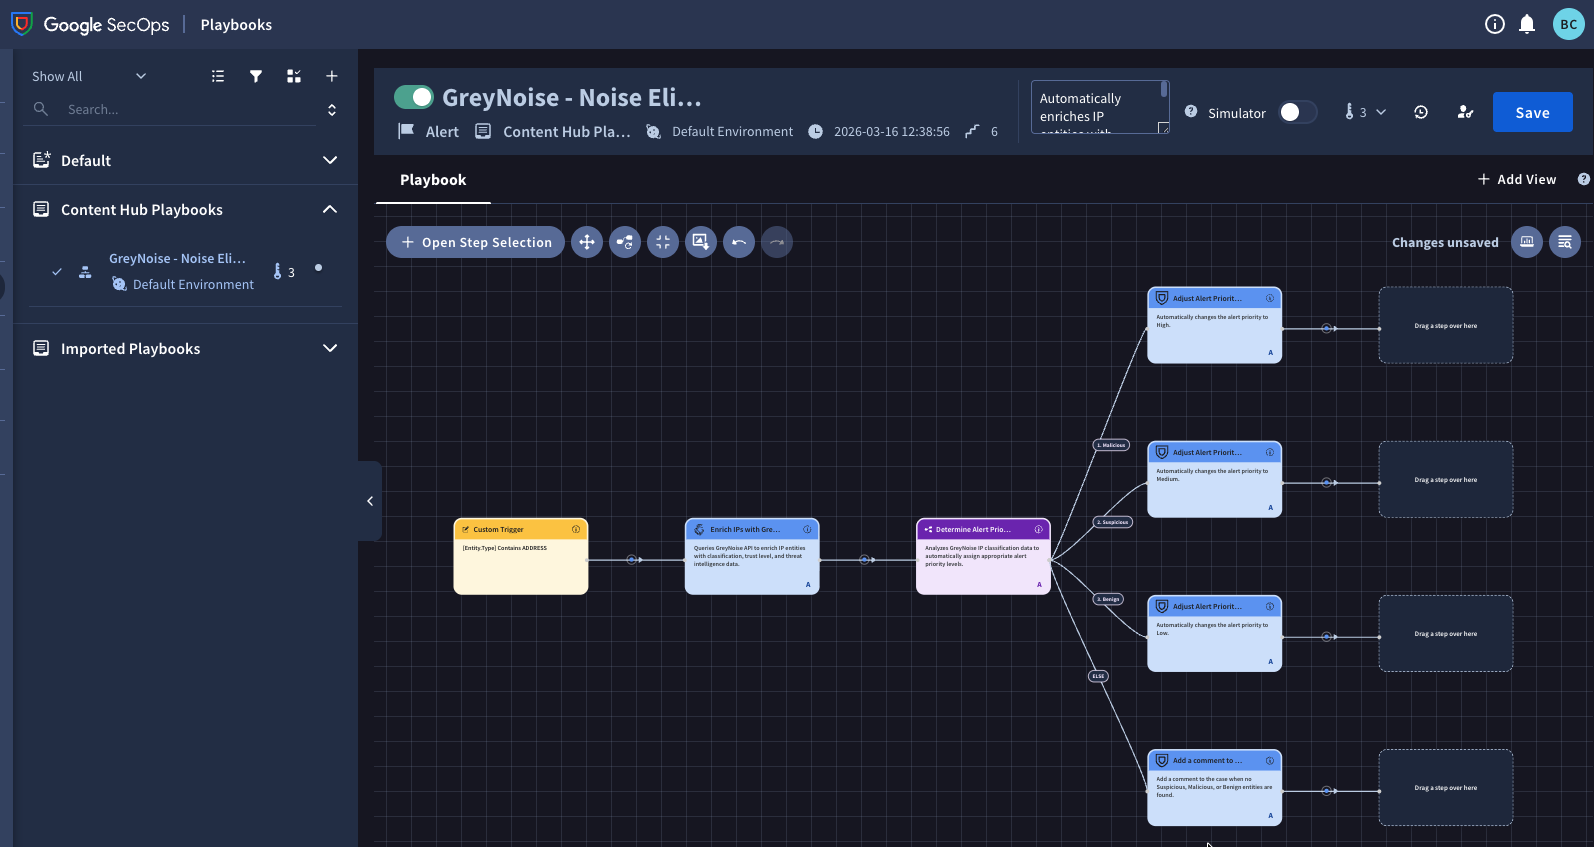Image resolution: width=1594 pixels, height=847 pixels.
Task: Open info icon on Enrich IPs node
Action: point(807,529)
